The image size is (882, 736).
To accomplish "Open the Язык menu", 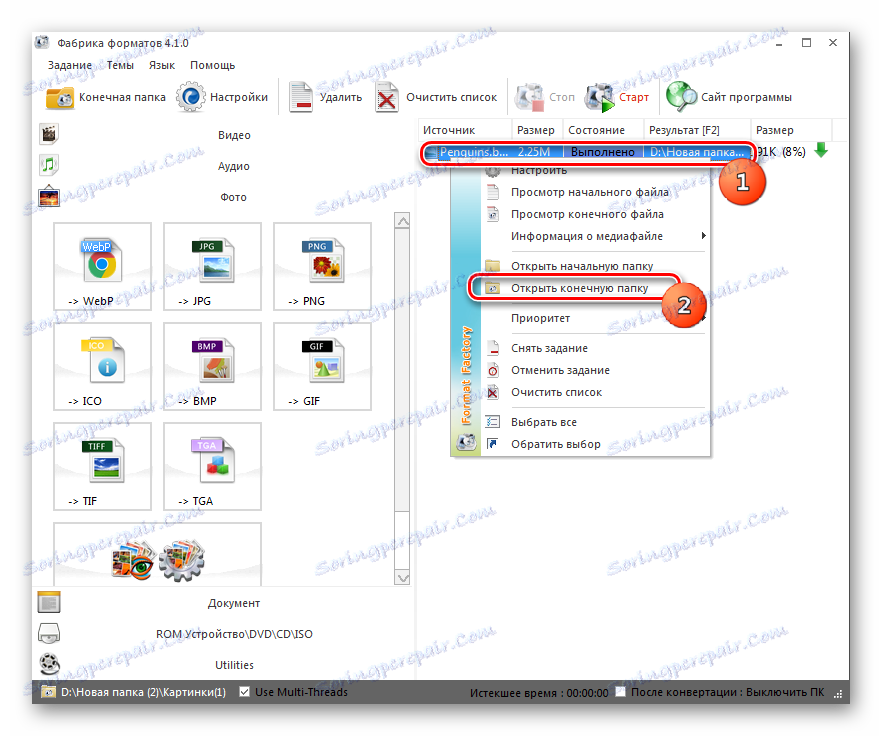I will (x=162, y=65).
